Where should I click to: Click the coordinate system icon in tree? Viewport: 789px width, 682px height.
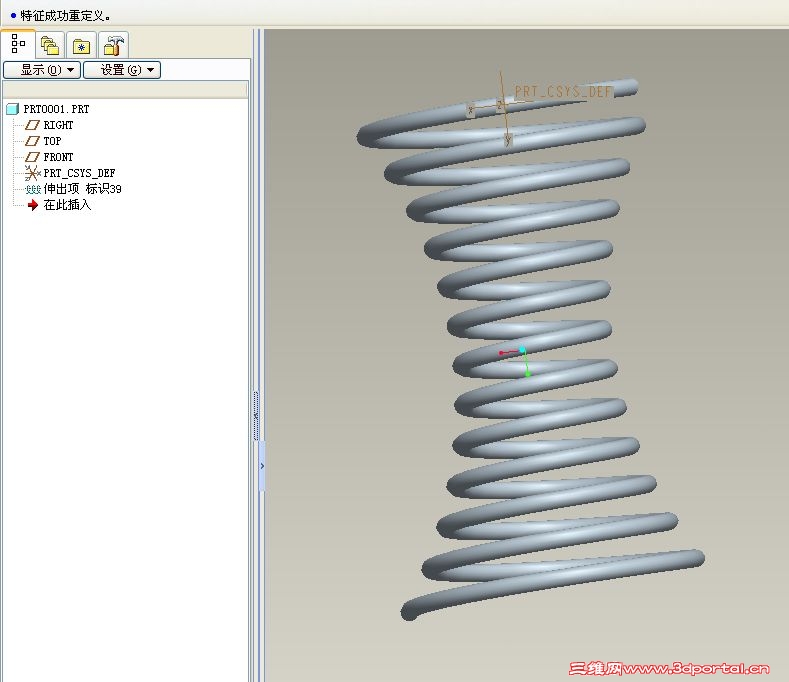(33, 174)
